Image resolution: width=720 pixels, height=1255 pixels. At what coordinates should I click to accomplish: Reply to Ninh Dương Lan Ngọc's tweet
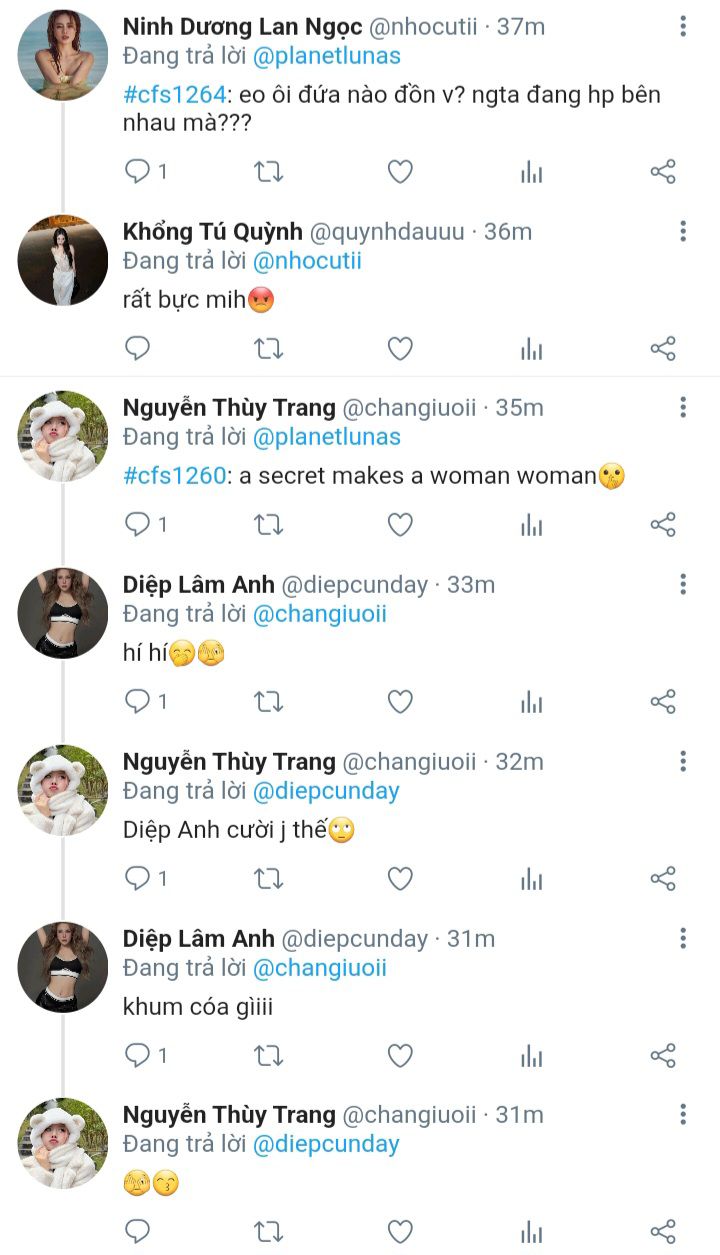(x=137, y=172)
